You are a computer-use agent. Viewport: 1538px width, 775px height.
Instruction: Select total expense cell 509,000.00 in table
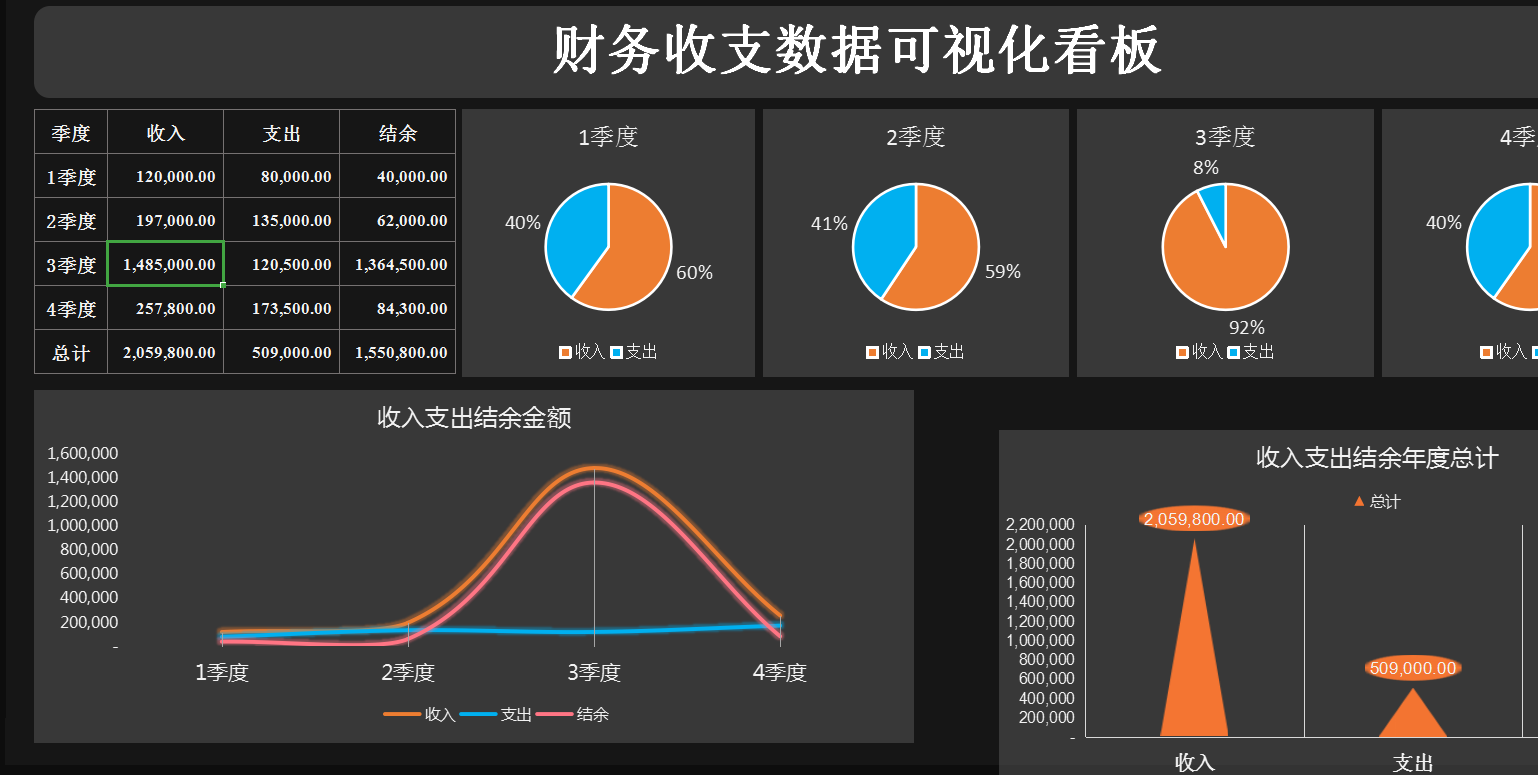coord(281,352)
